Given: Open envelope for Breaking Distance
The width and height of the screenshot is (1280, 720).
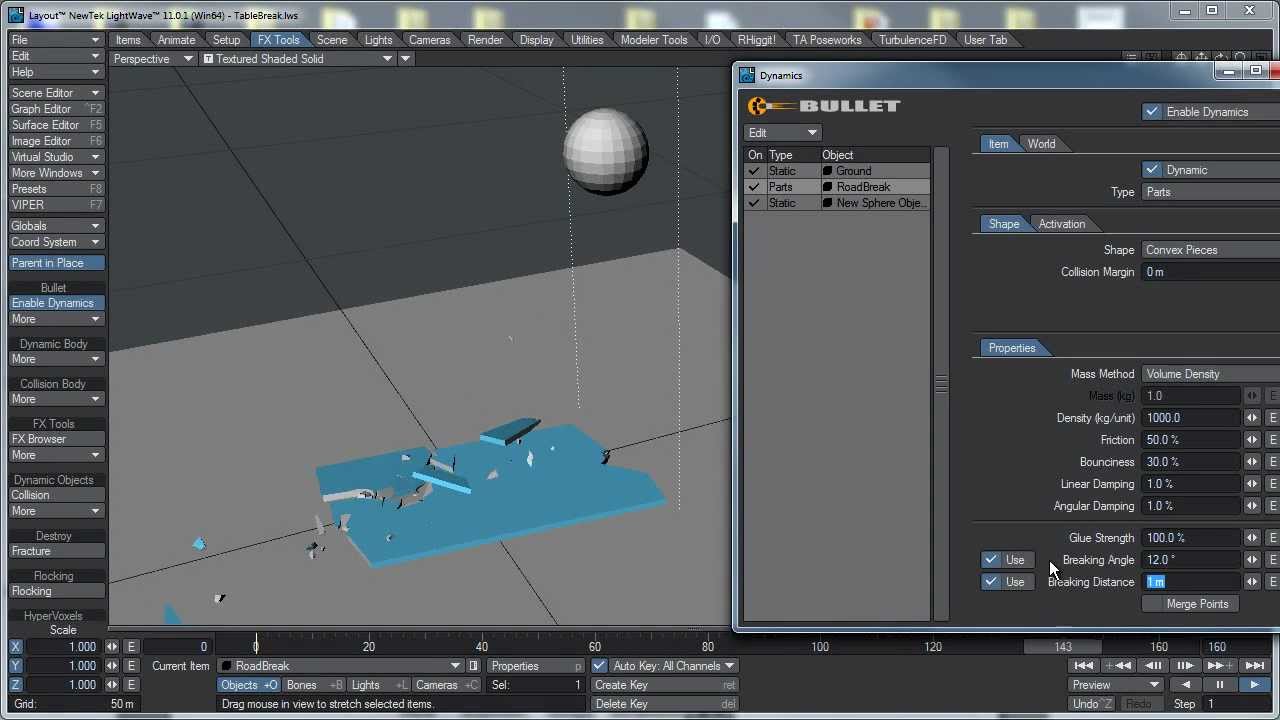Looking at the screenshot, I should coord(1273,582).
